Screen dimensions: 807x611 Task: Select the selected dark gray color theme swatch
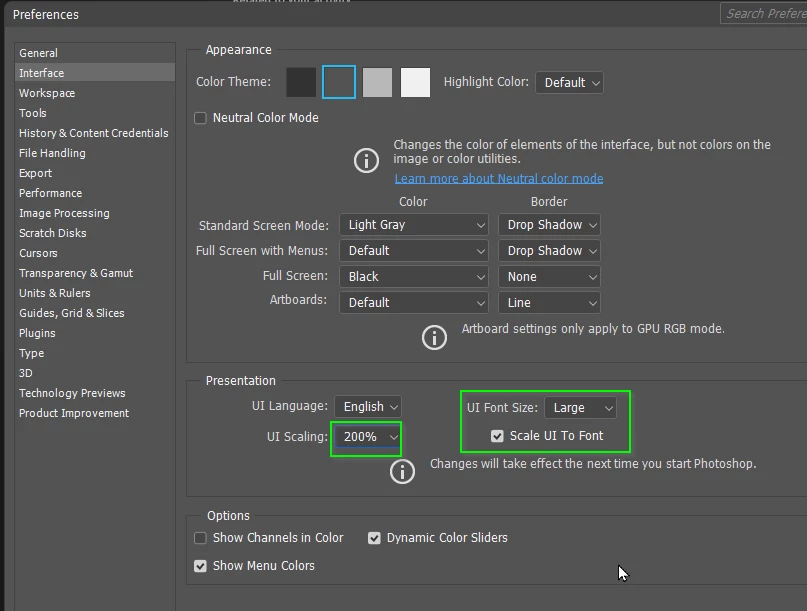pyautogui.click(x=339, y=82)
